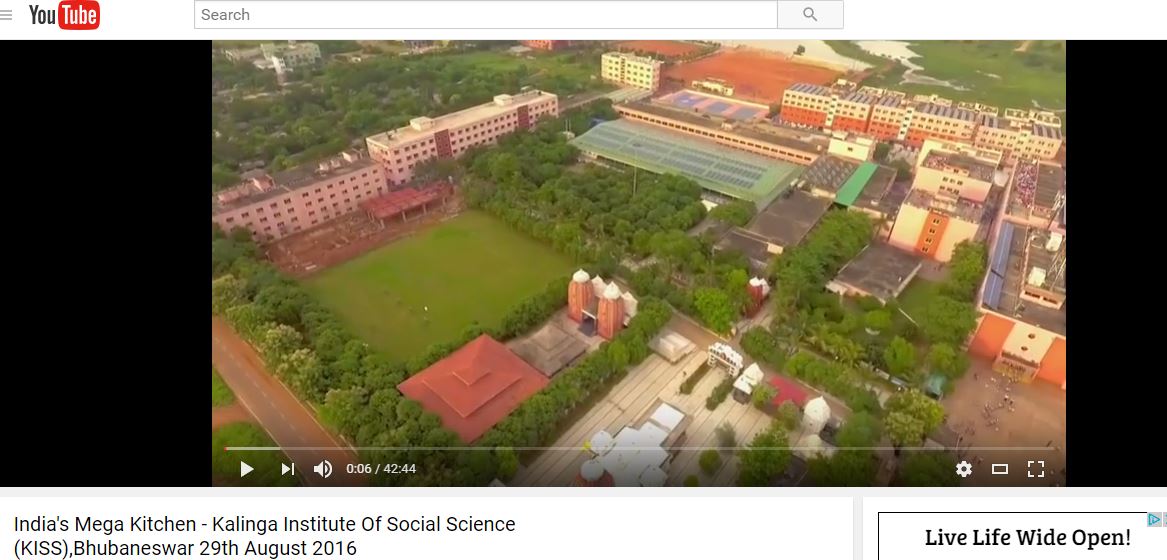Open the player settings gear menu
This screenshot has height=560, width=1167.
coord(964,468)
